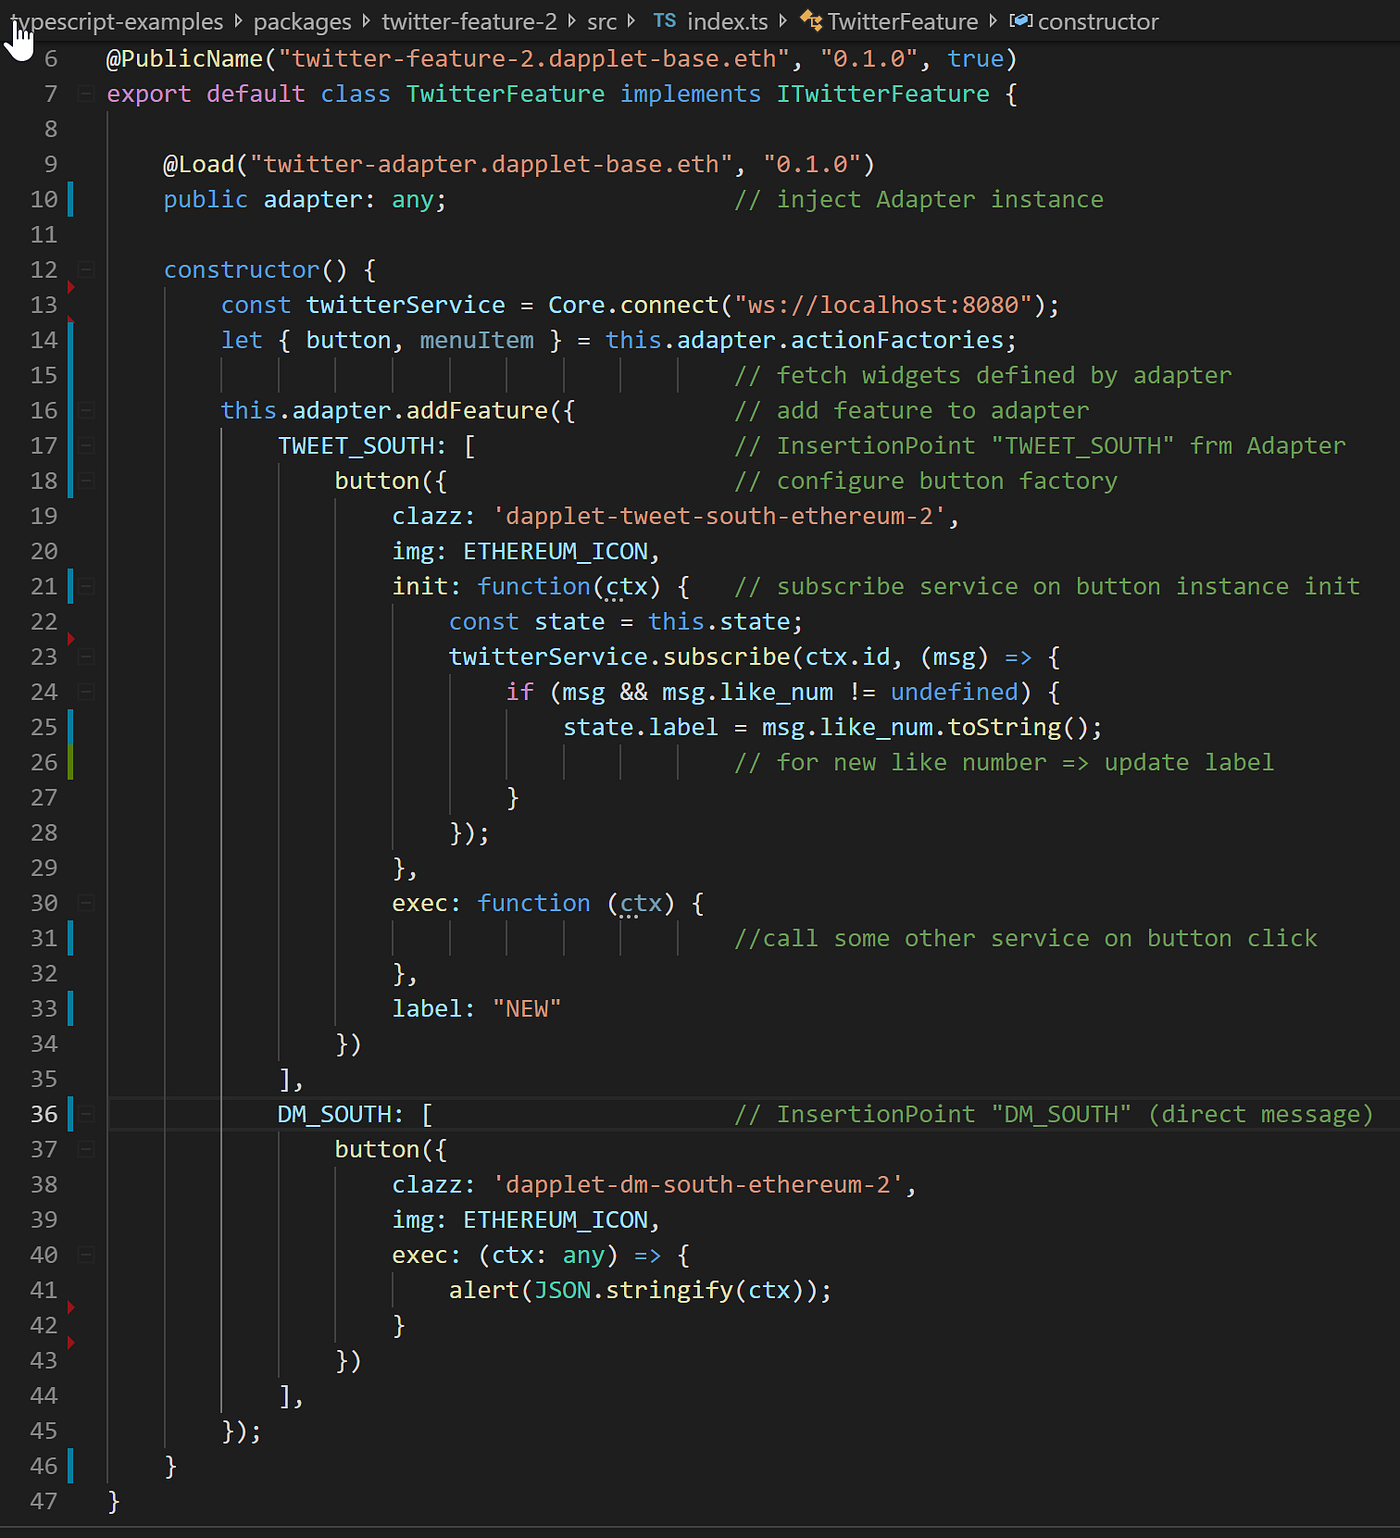Image resolution: width=1400 pixels, height=1538 pixels.
Task: Click the constructor method icon in the breadcrumb
Action: (1021, 21)
